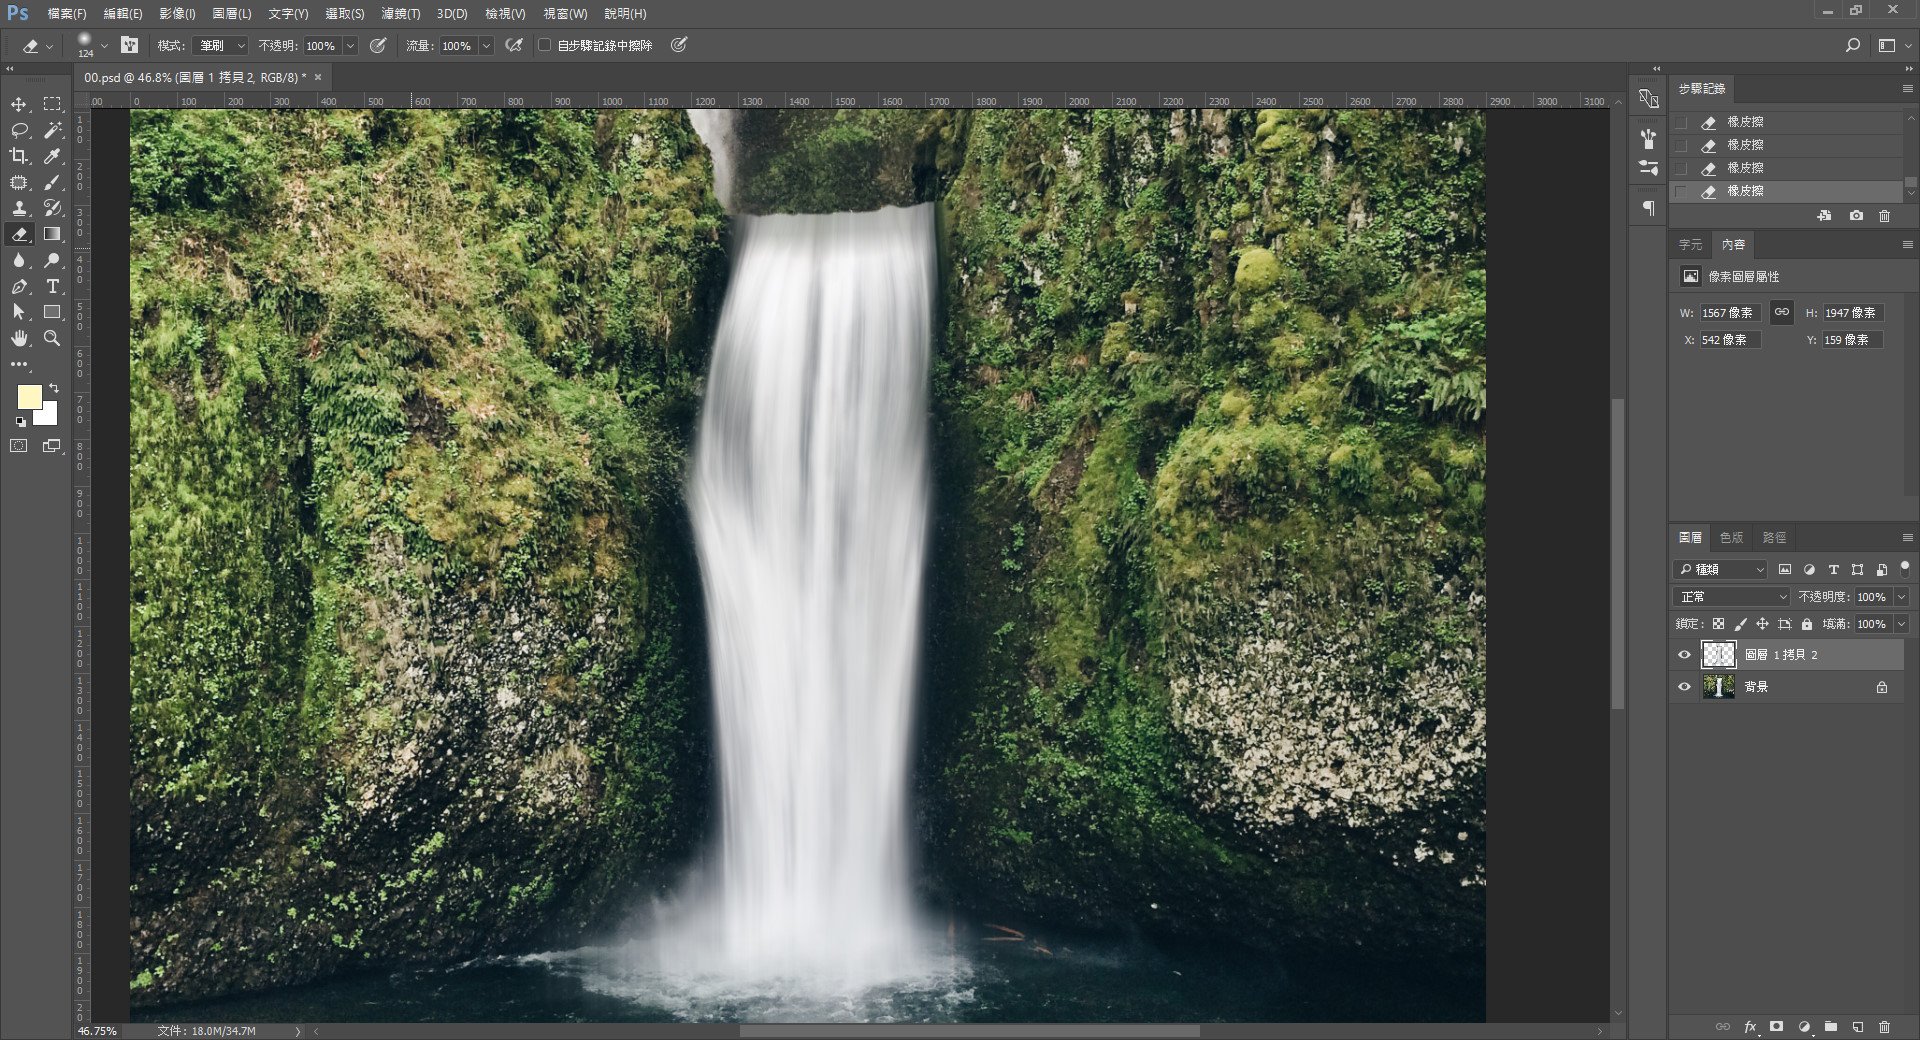Add a layer mask
Viewport: 1920px width, 1040px height.
(1777, 1026)
